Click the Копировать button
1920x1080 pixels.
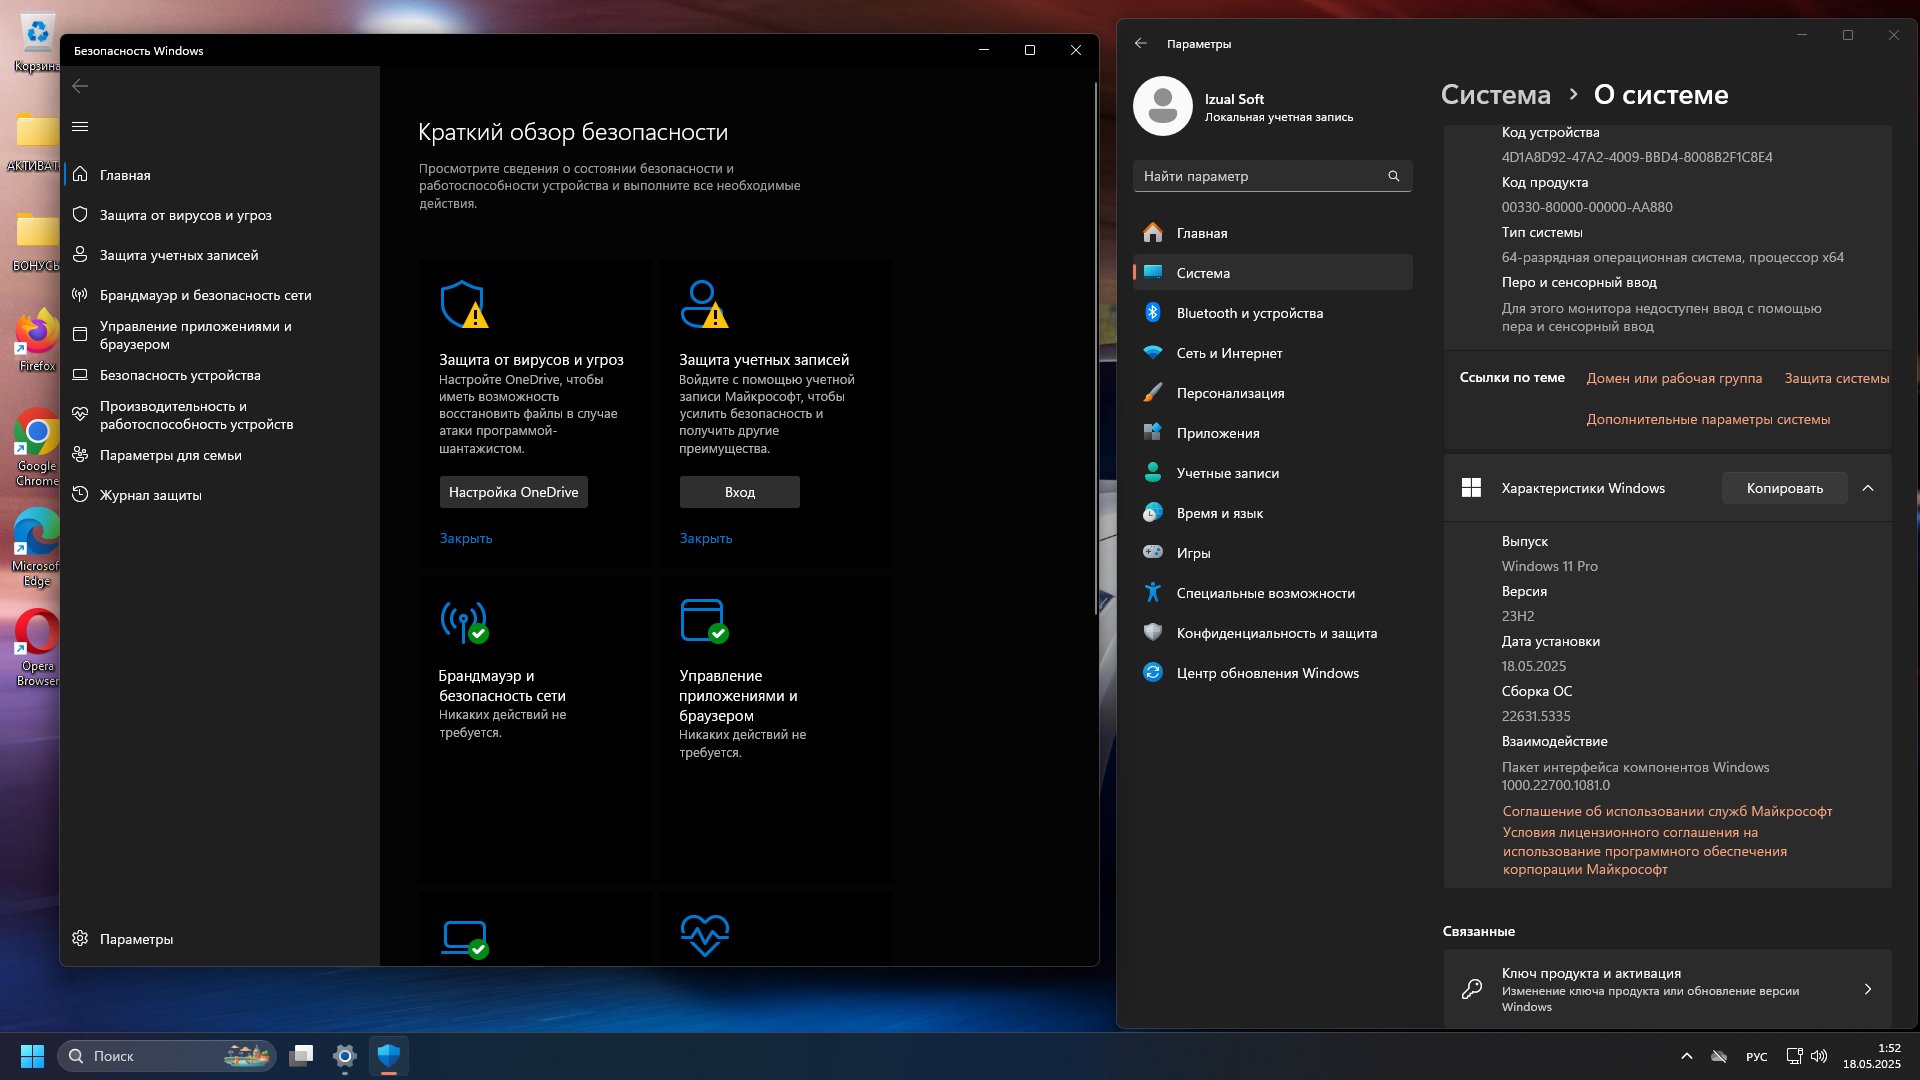tap(1784, 488)
